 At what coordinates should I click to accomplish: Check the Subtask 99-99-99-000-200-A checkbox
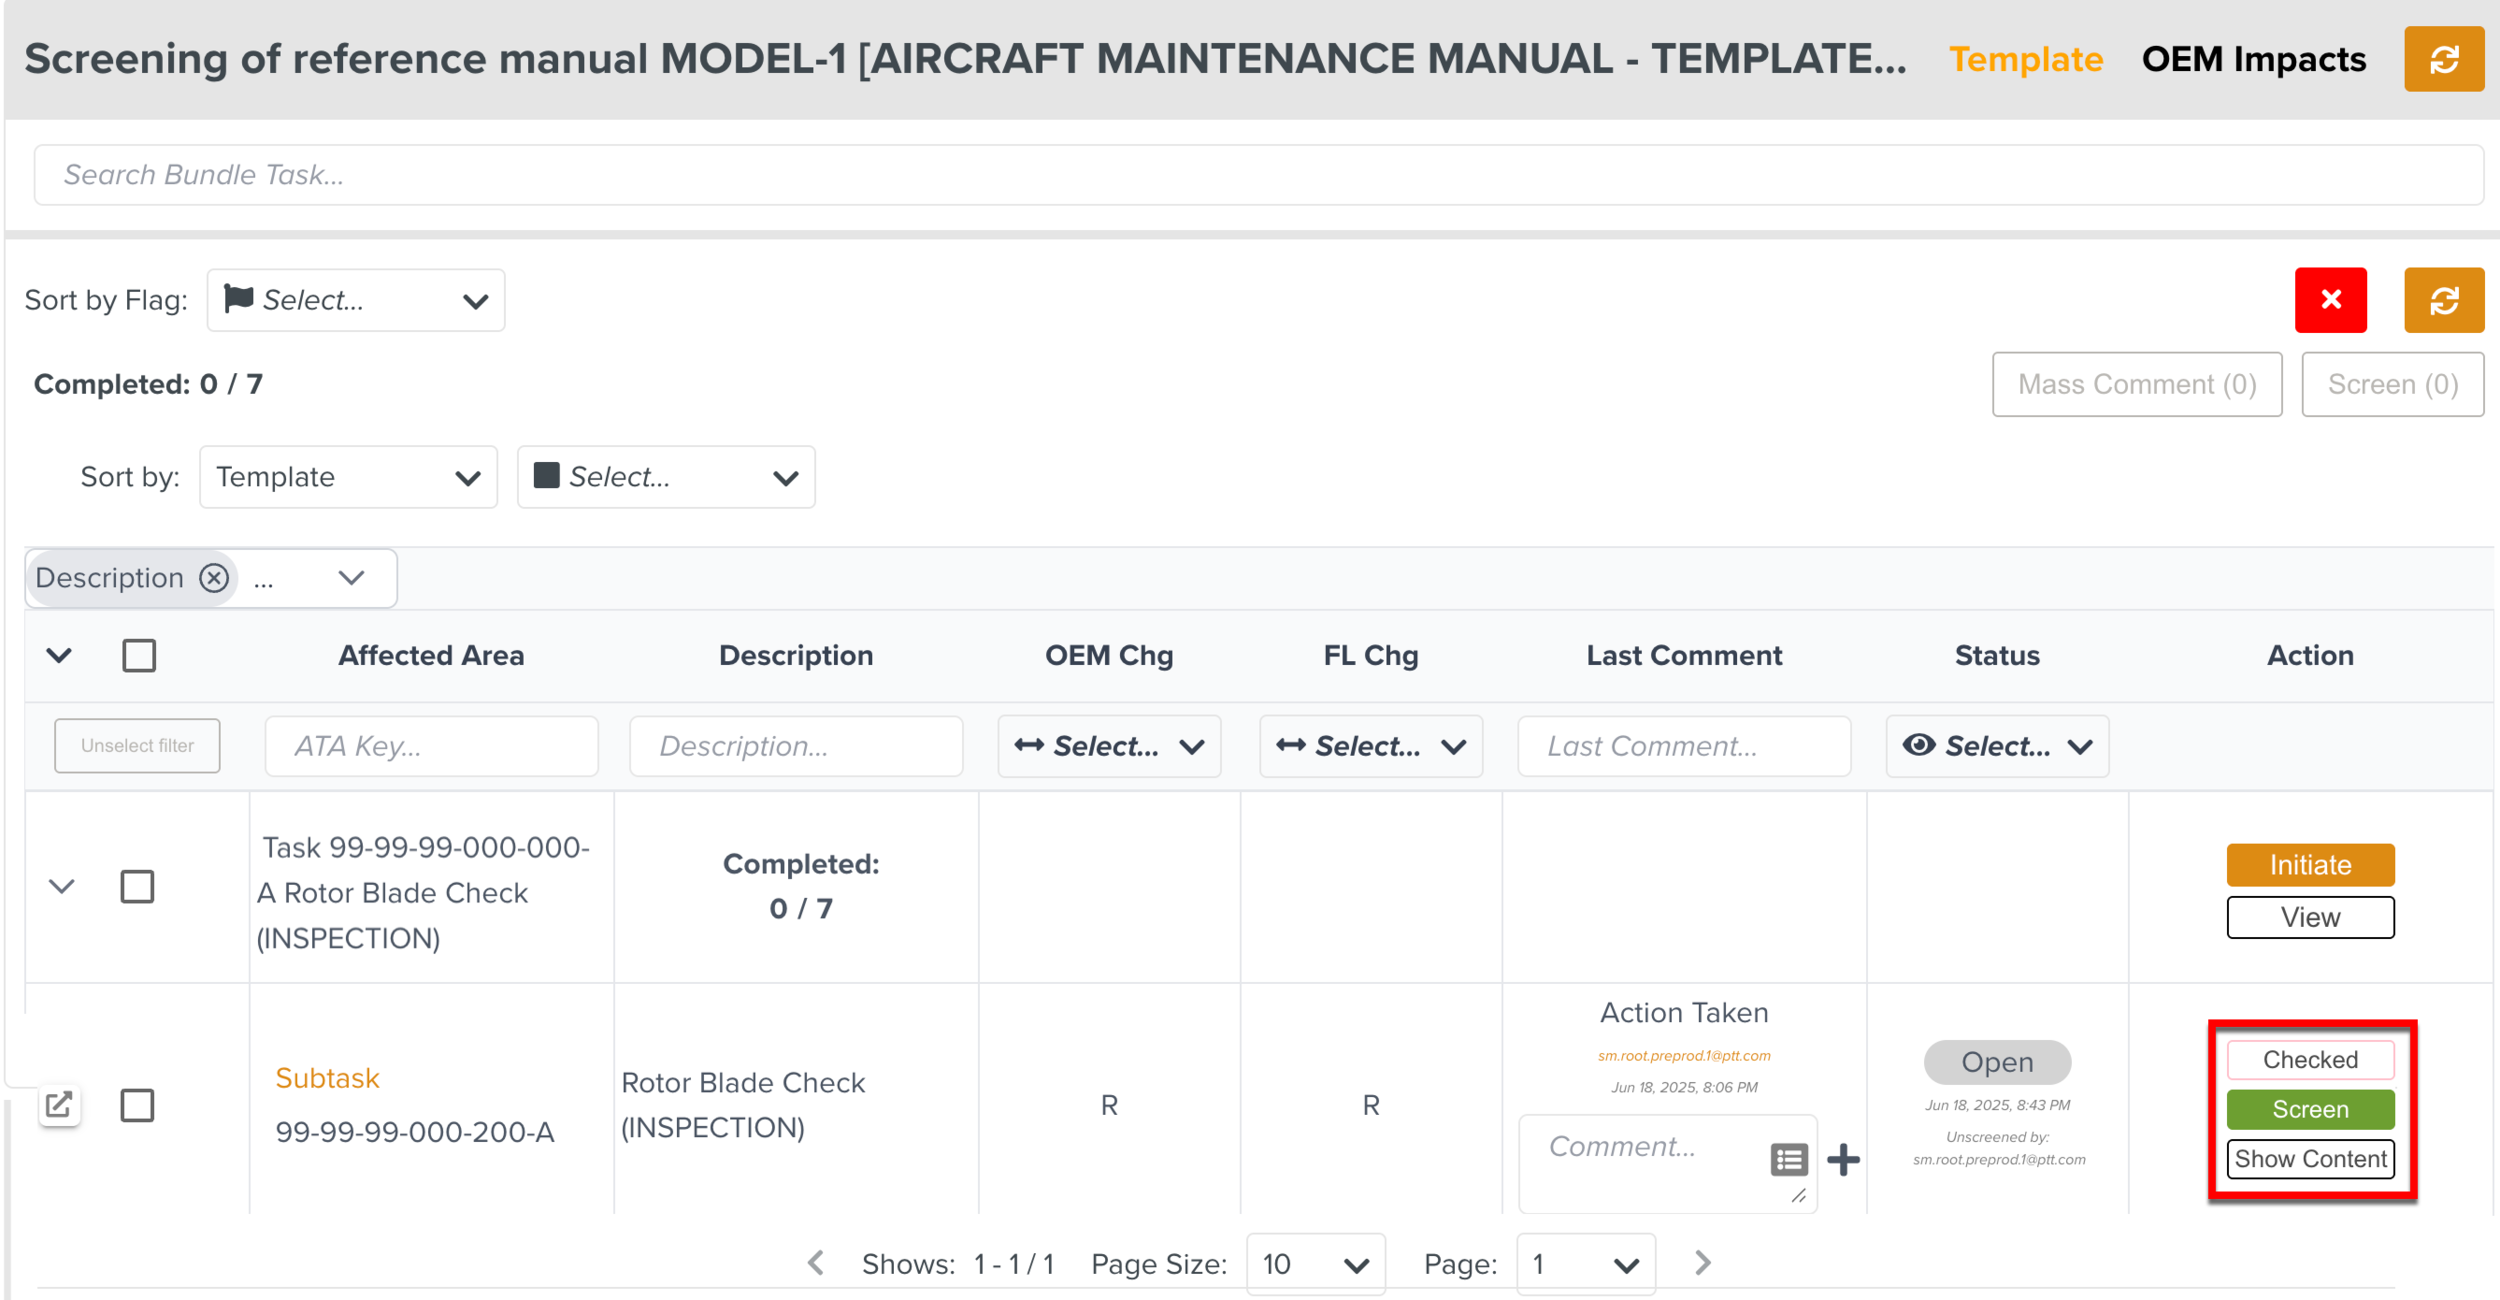point(137,1106)
